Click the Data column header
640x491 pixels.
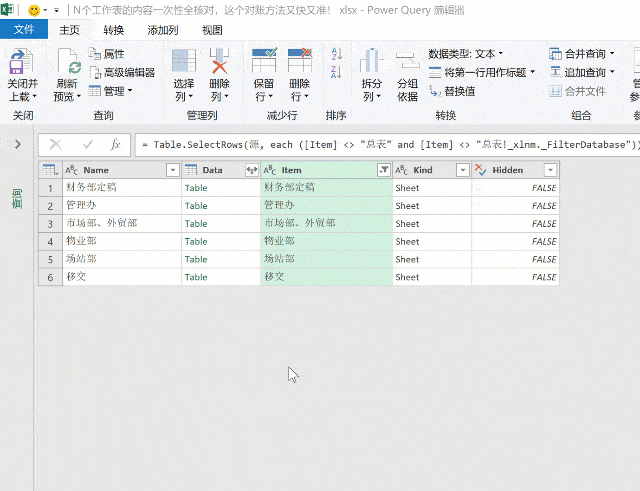click(220, 170)
